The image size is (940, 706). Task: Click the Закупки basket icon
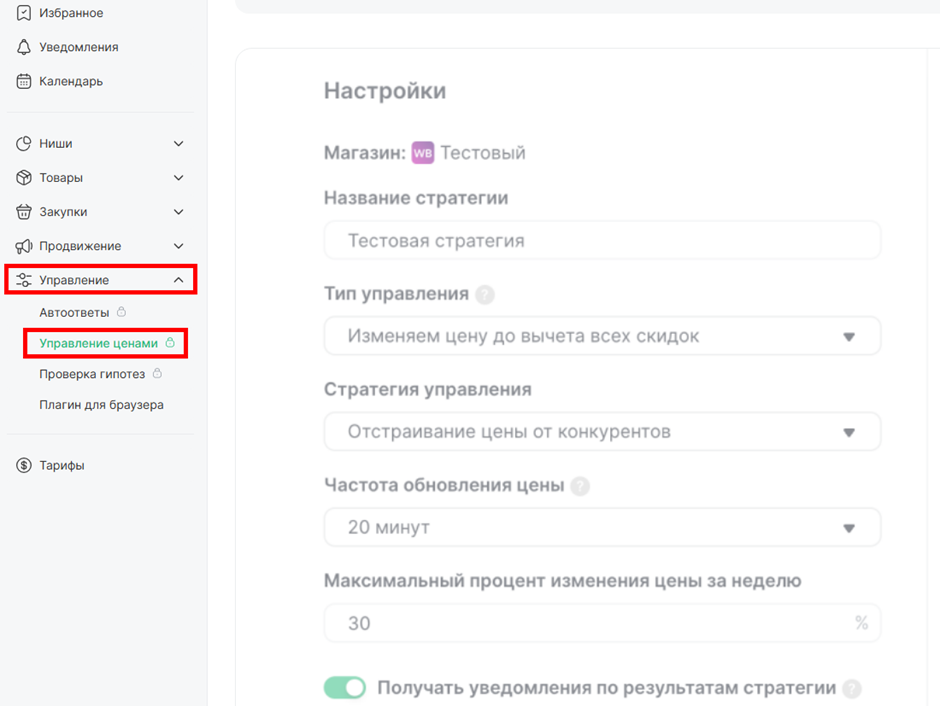pos(23,212)
